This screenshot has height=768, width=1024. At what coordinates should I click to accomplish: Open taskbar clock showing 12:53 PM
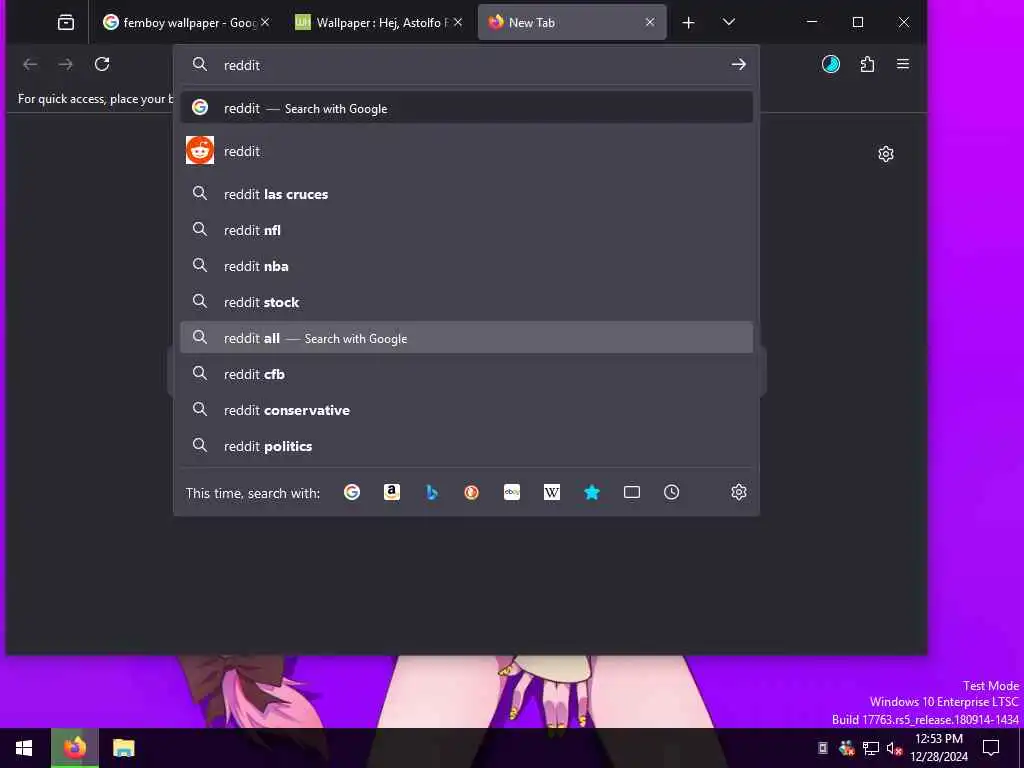(x=939, y=748)
